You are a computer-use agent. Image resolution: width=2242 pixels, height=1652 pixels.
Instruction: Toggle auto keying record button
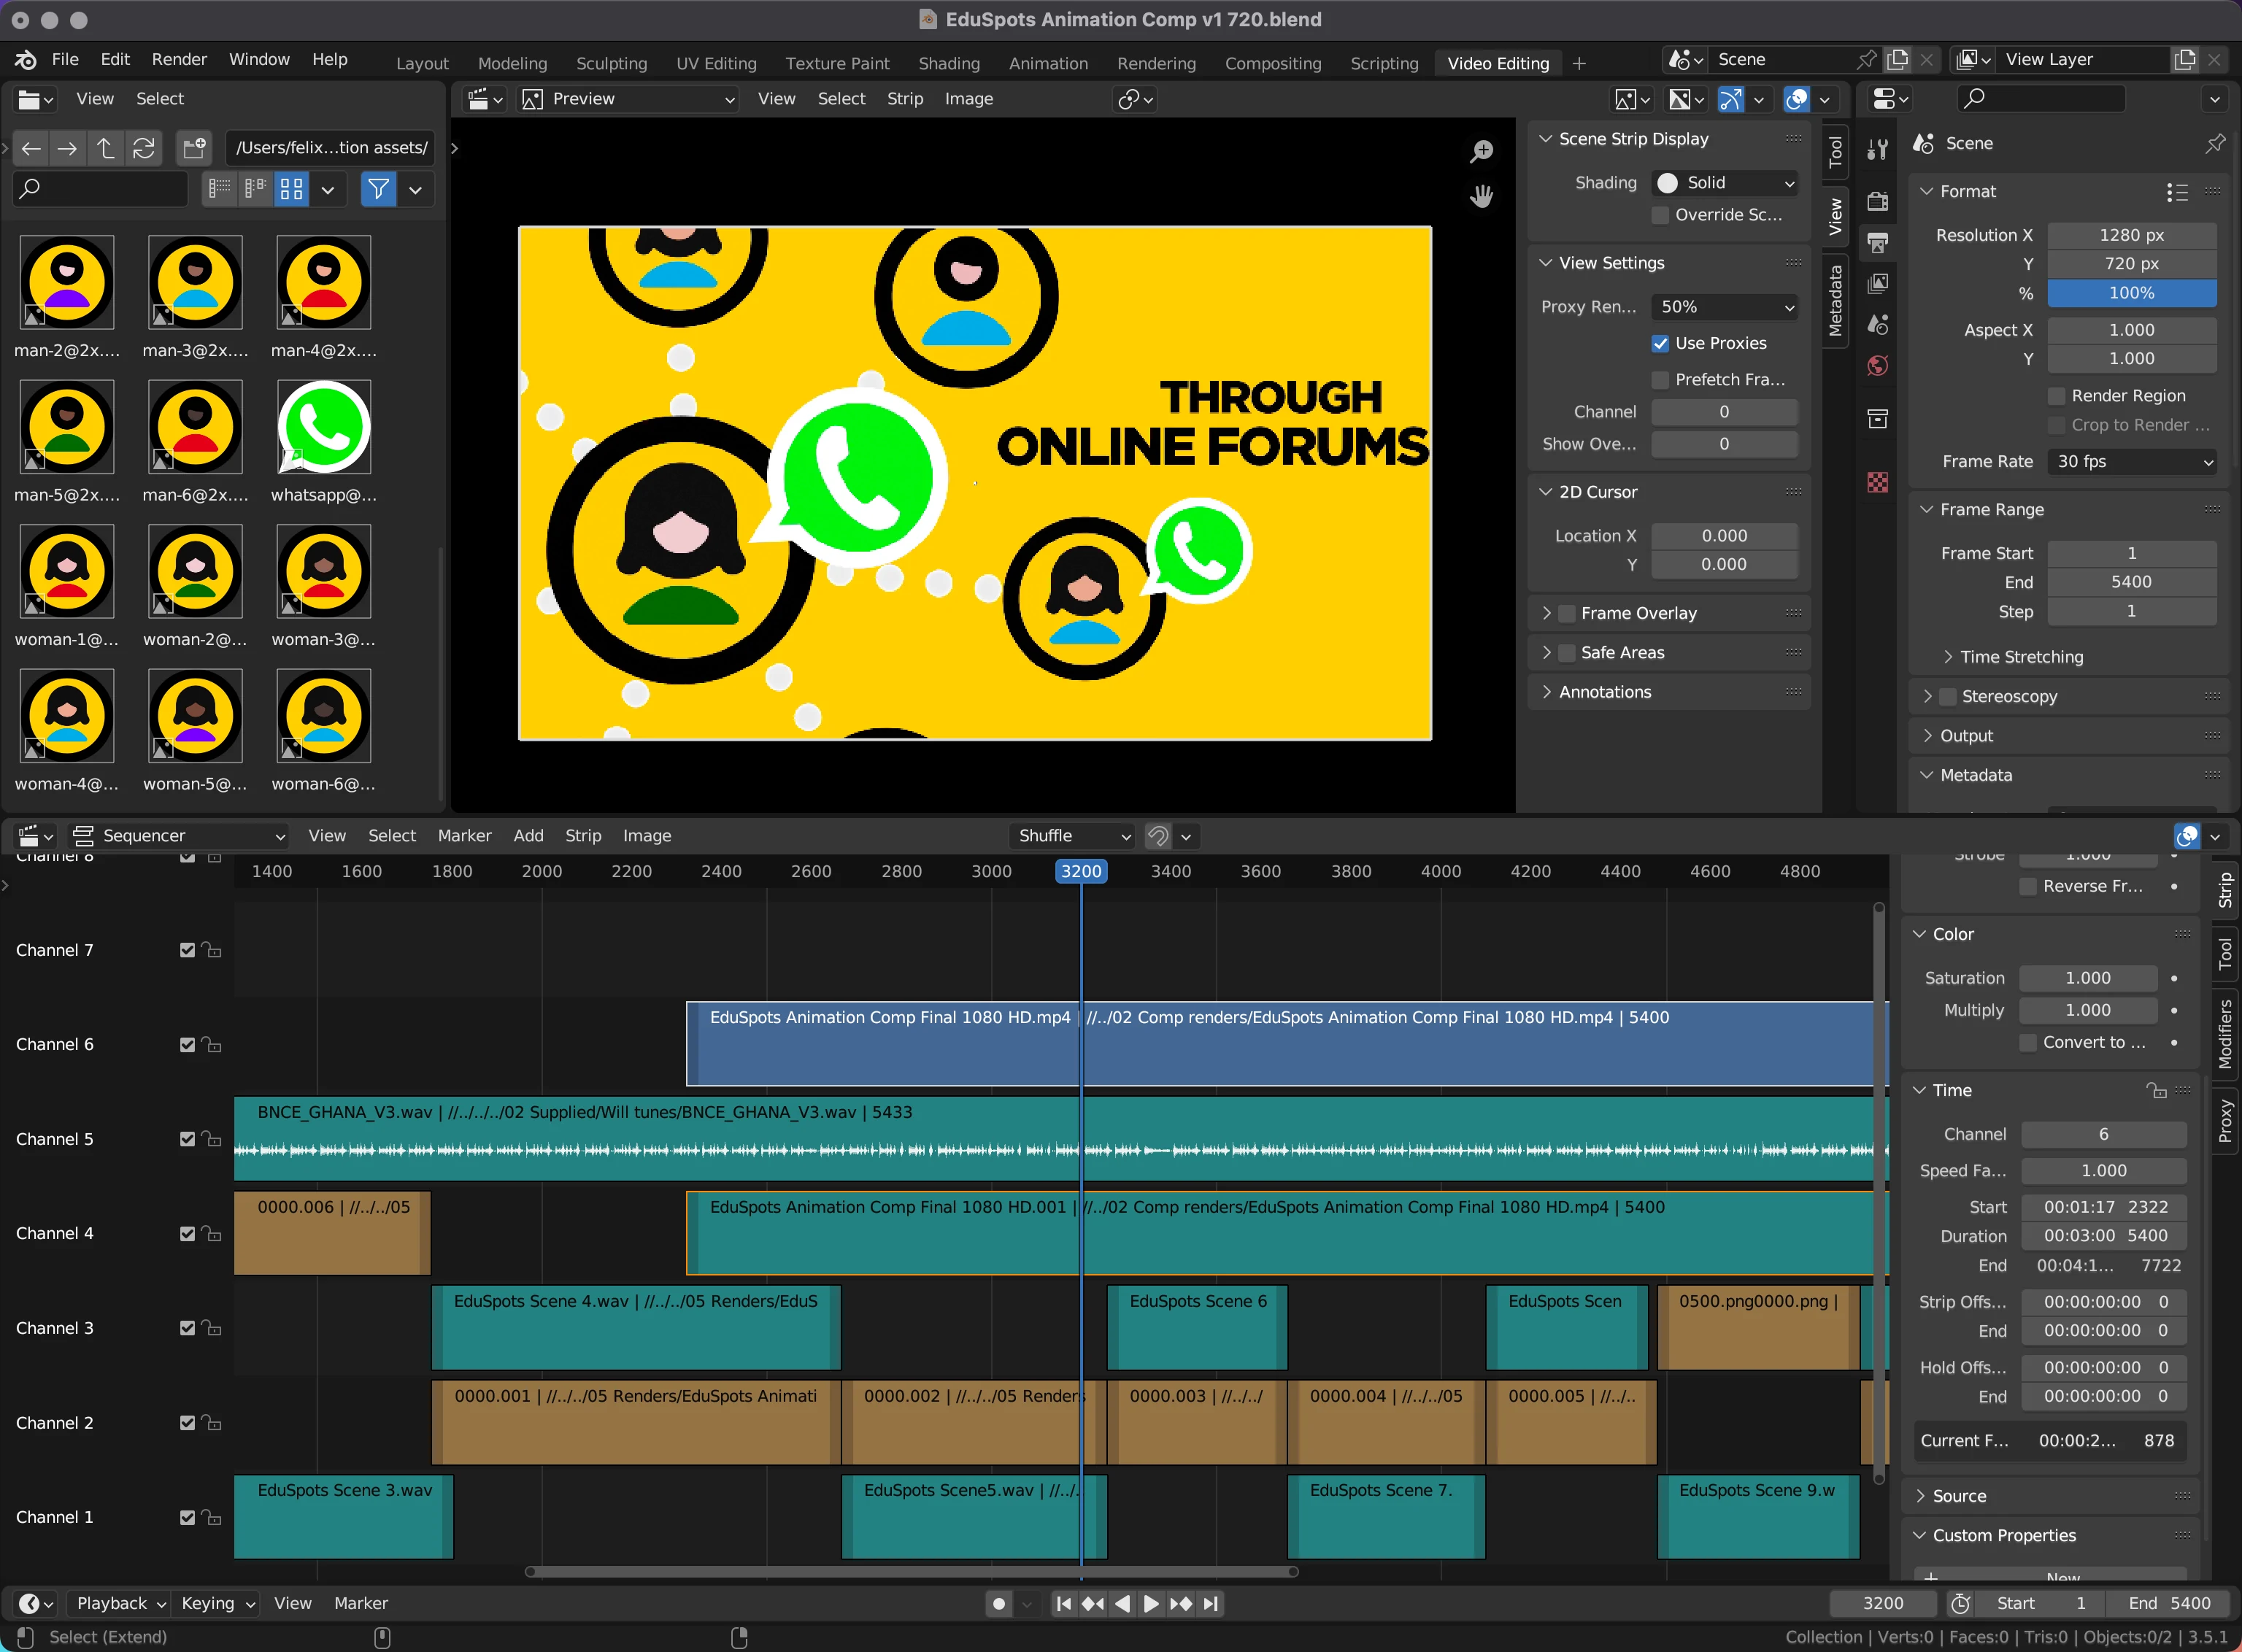tap(998, 1604)
